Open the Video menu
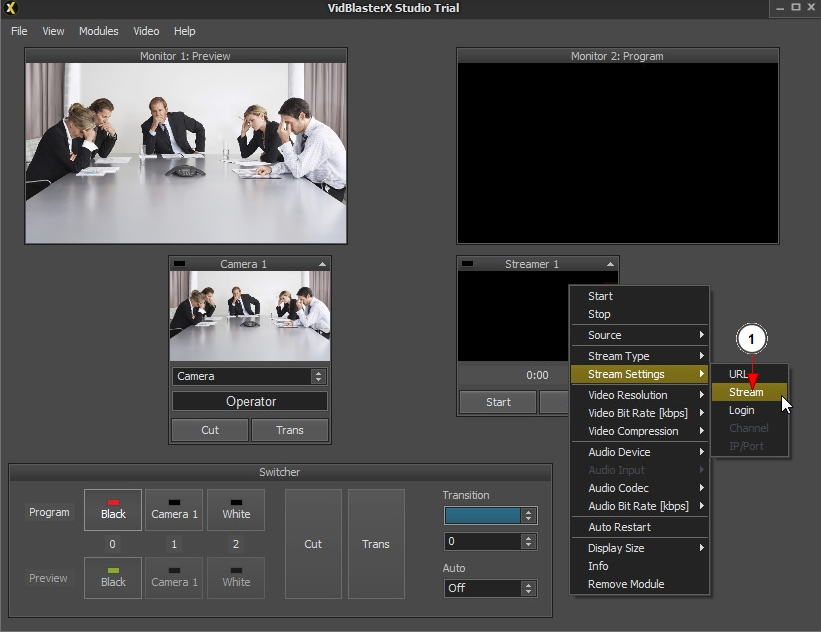The height and width of the screenshot is (632, 821). 146,31
